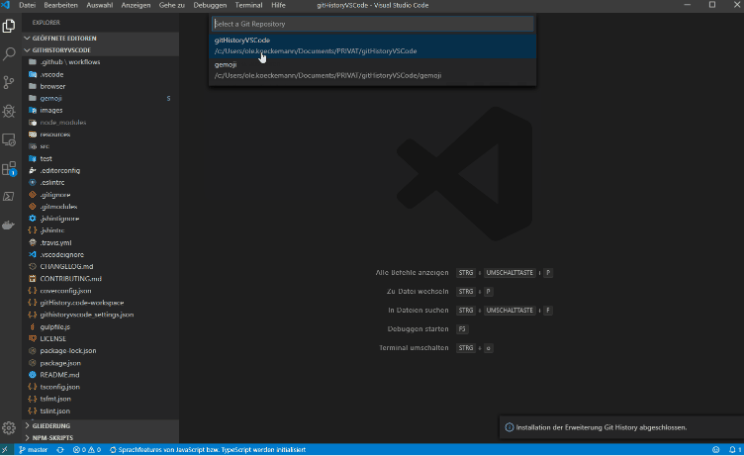Open tsconfig.json file
The image size is (744, 456).
[x=101, y=387]
